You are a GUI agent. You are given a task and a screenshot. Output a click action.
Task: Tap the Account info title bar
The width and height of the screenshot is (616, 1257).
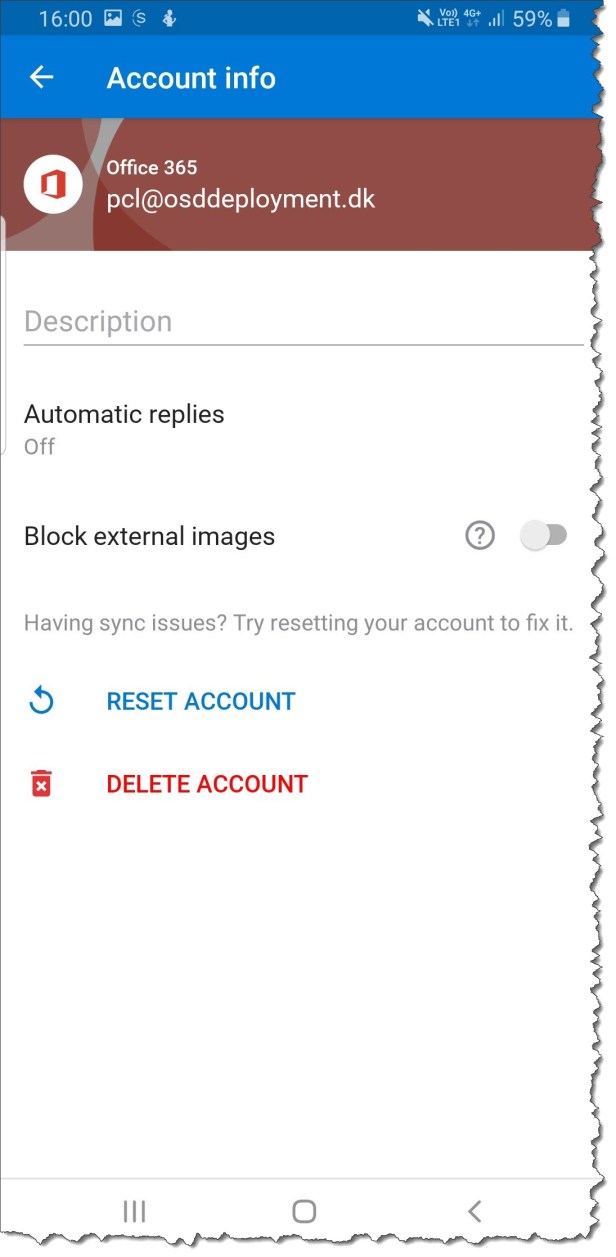[x=192, y=78]
